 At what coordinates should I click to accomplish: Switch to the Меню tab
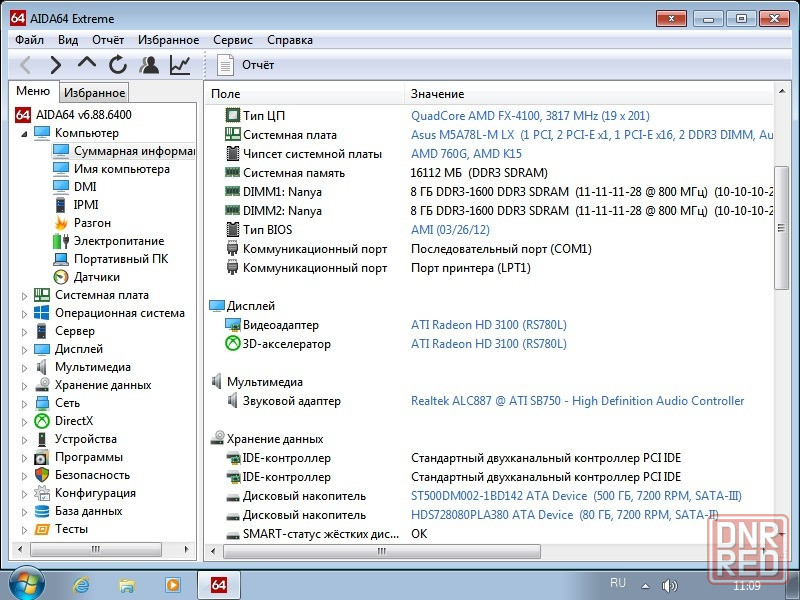tap(33, 91)
